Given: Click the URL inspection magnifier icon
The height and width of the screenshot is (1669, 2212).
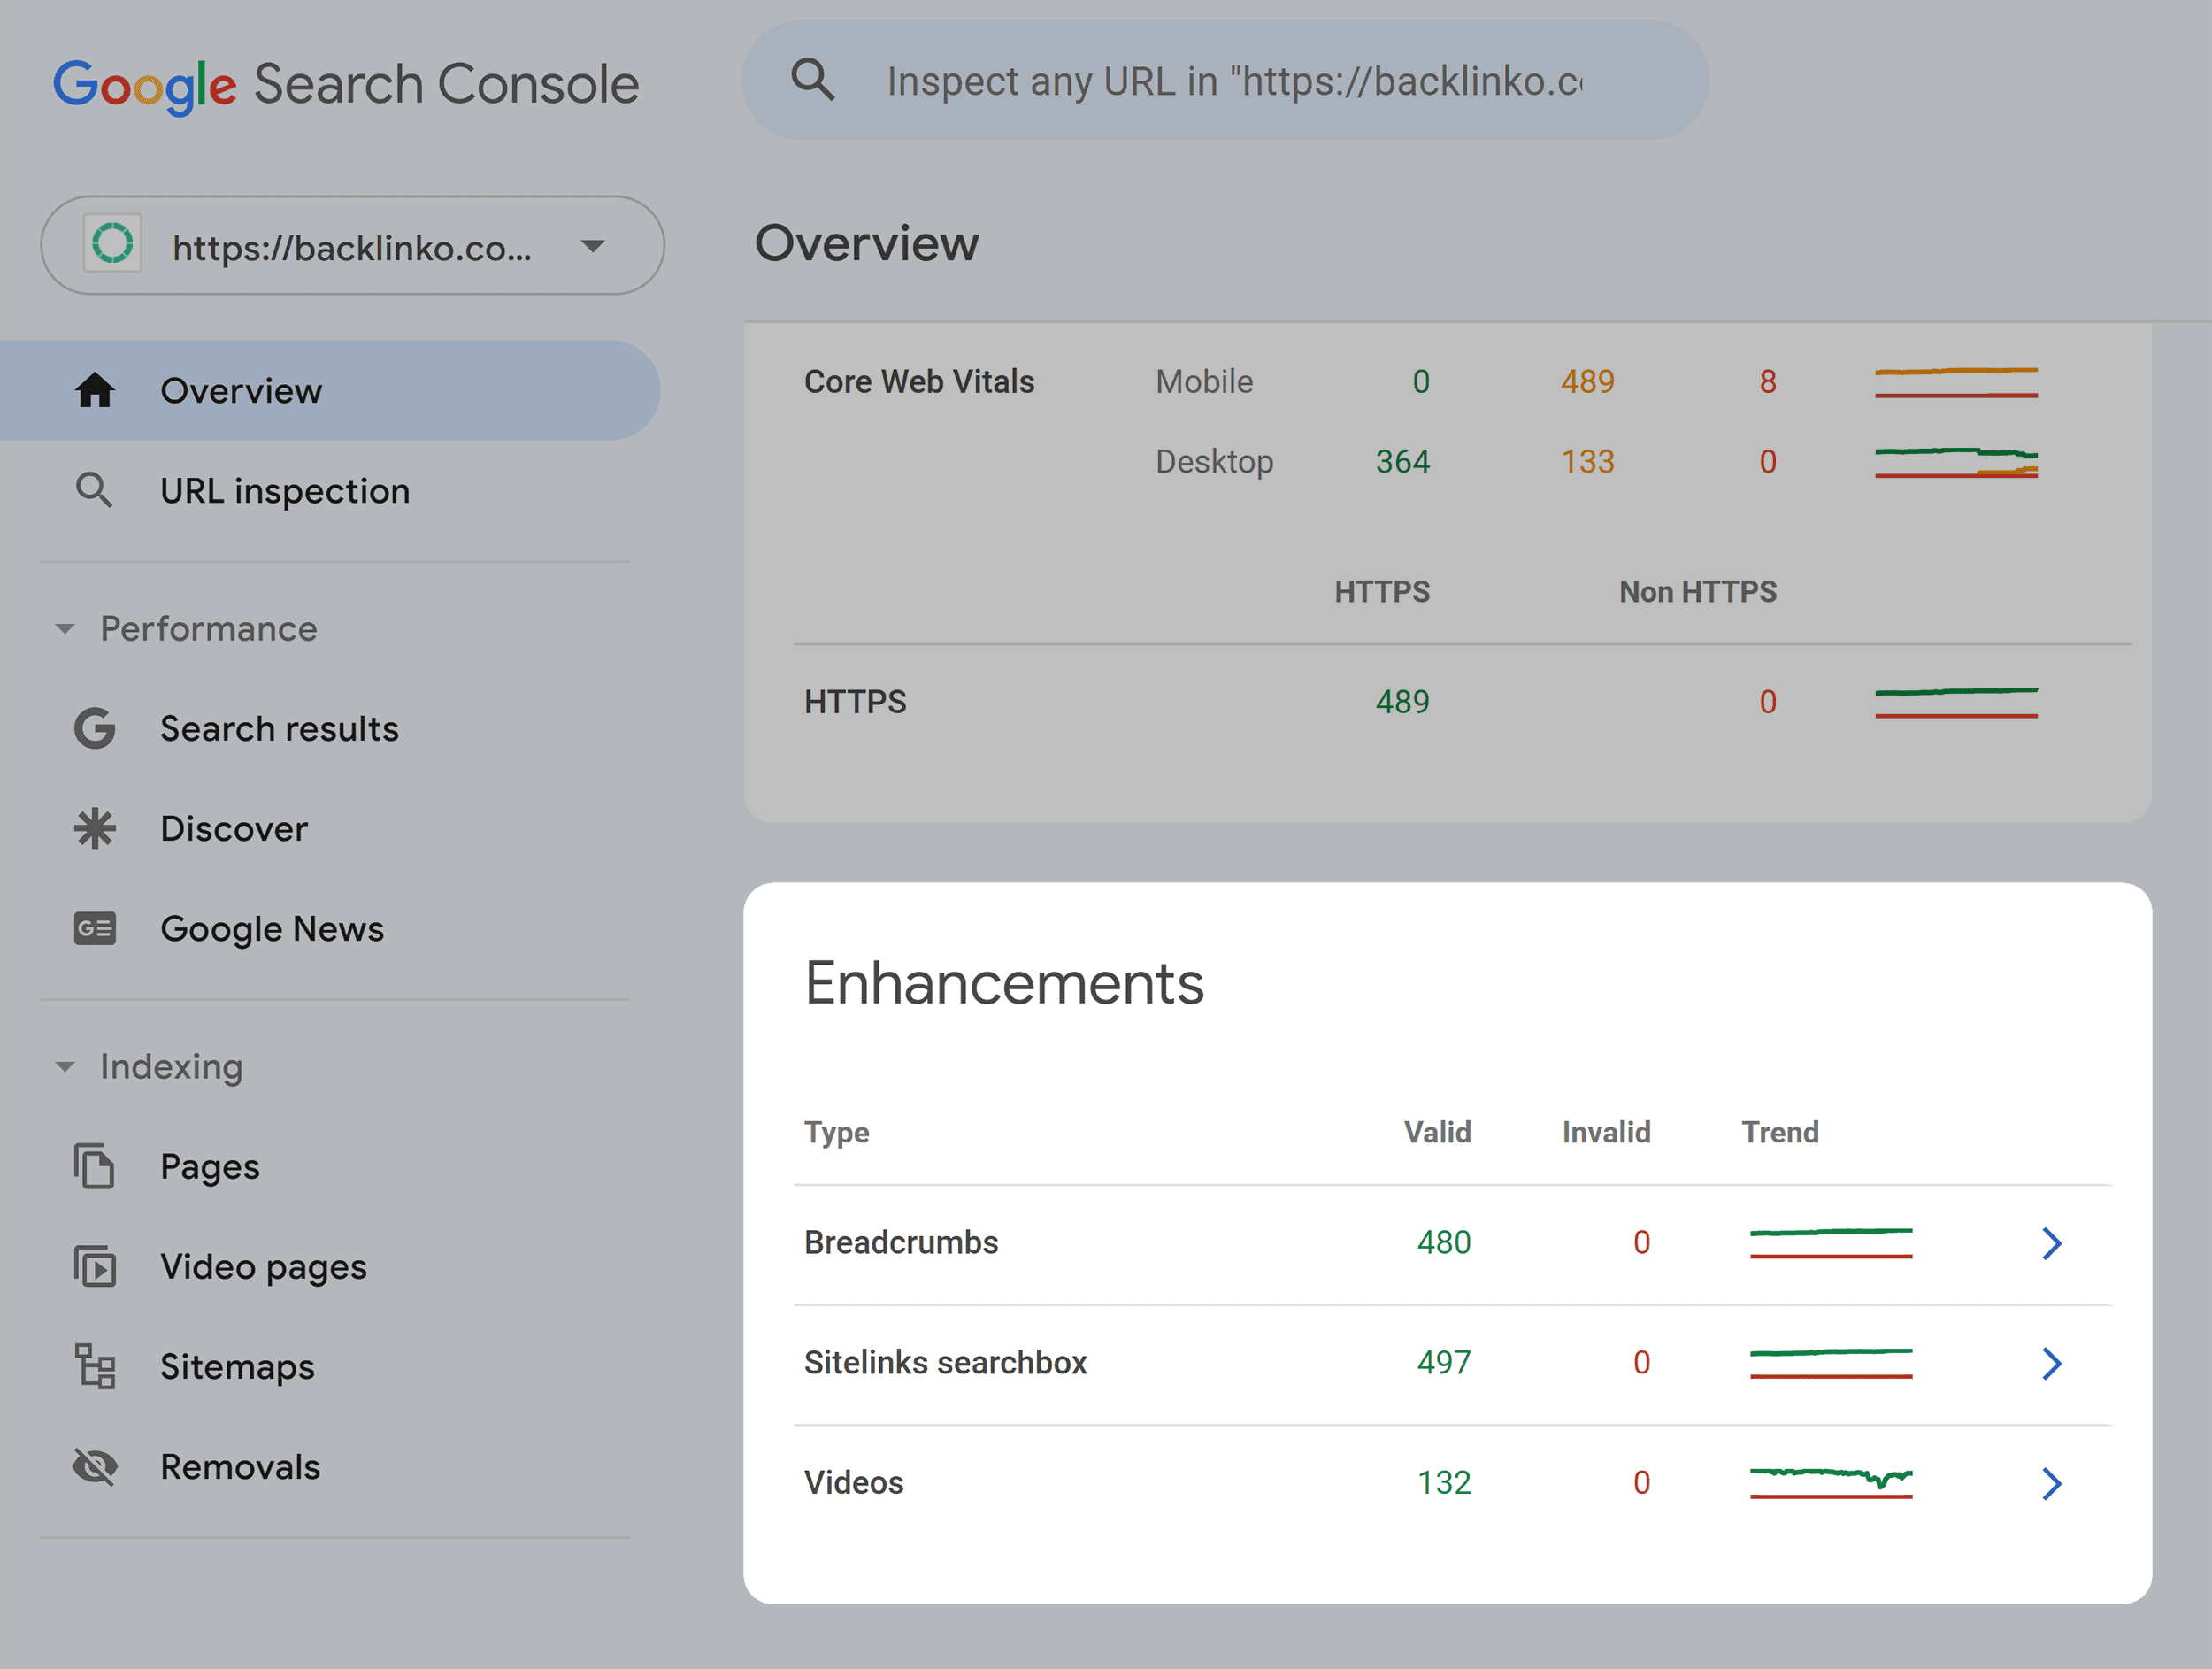Looking at the screenshot, I should pyautogui.click(x=95, y=490).
